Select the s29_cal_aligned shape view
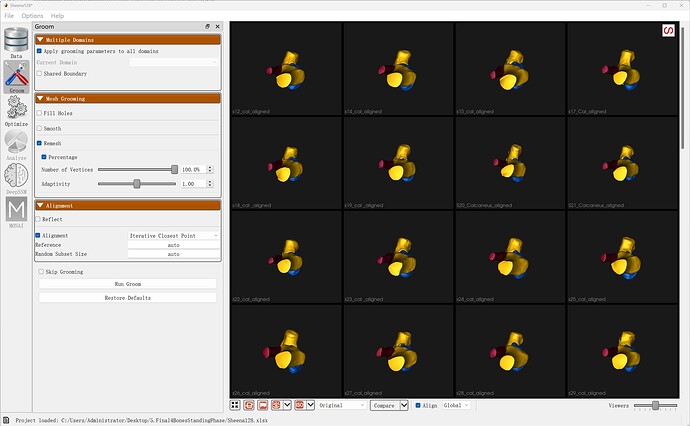690x426 pixels. click(x=623, y=351)
